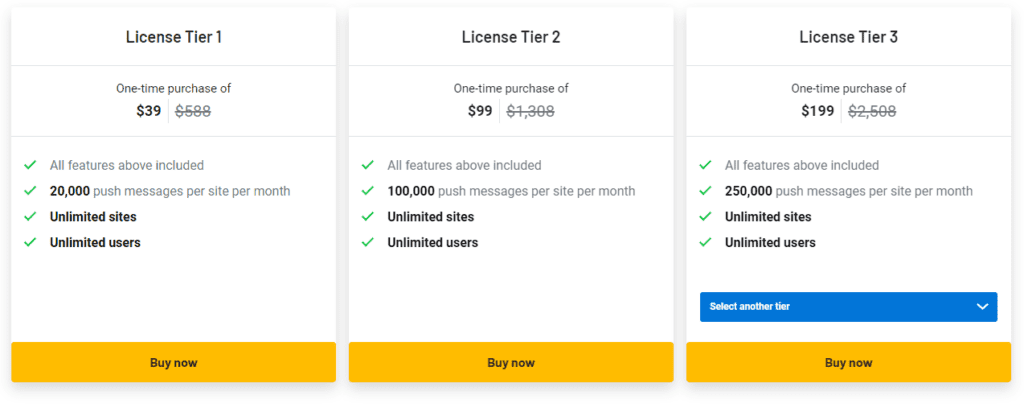Image resolution: width=1024 pixels, height=412 pixels.
Task: Click Tier 1 'All features above included' checkmark
Action: [x=30, y=165]
